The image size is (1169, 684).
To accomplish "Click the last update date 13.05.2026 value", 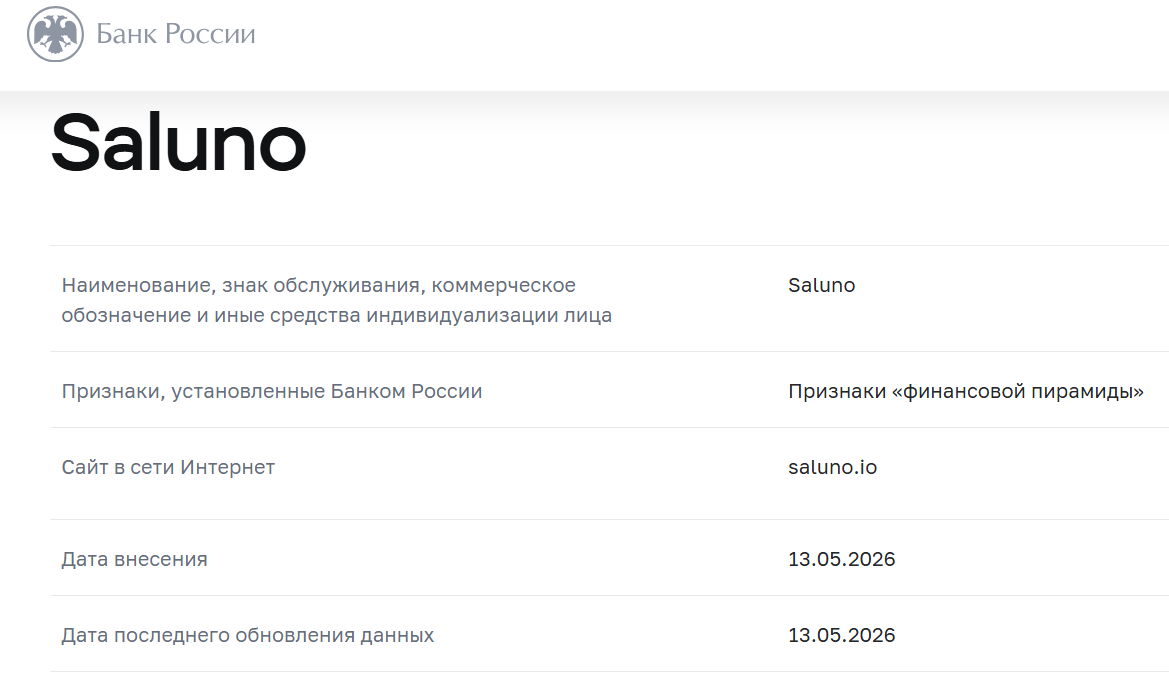I will [842, 635].
